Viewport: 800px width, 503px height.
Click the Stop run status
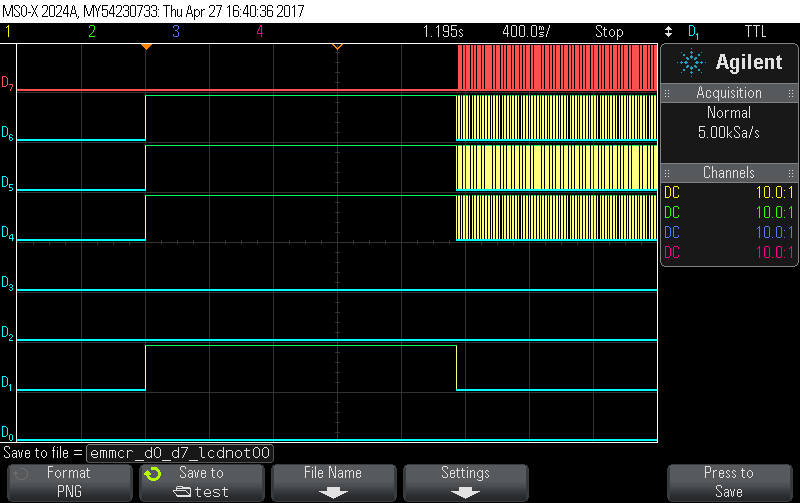tap(609, 32)
